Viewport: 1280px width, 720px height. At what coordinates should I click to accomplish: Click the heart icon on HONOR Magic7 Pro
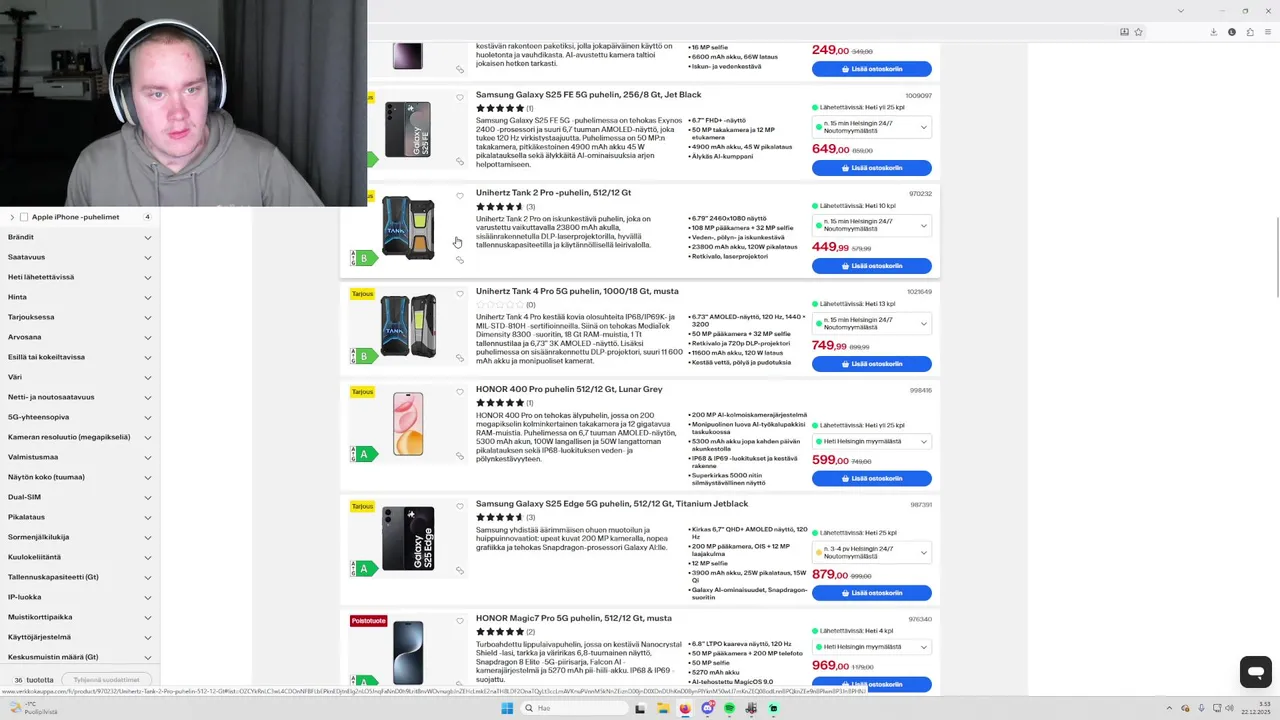(460, 621)
